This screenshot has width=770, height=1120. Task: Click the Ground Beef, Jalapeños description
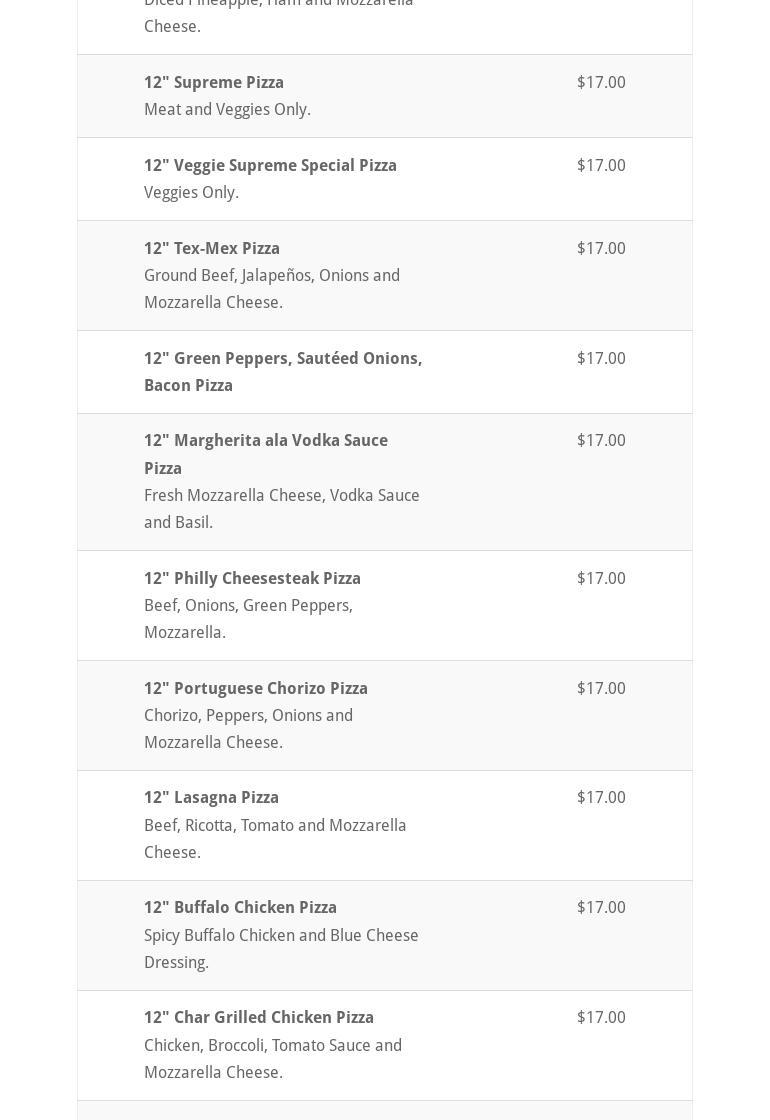(x=272, y=289)
